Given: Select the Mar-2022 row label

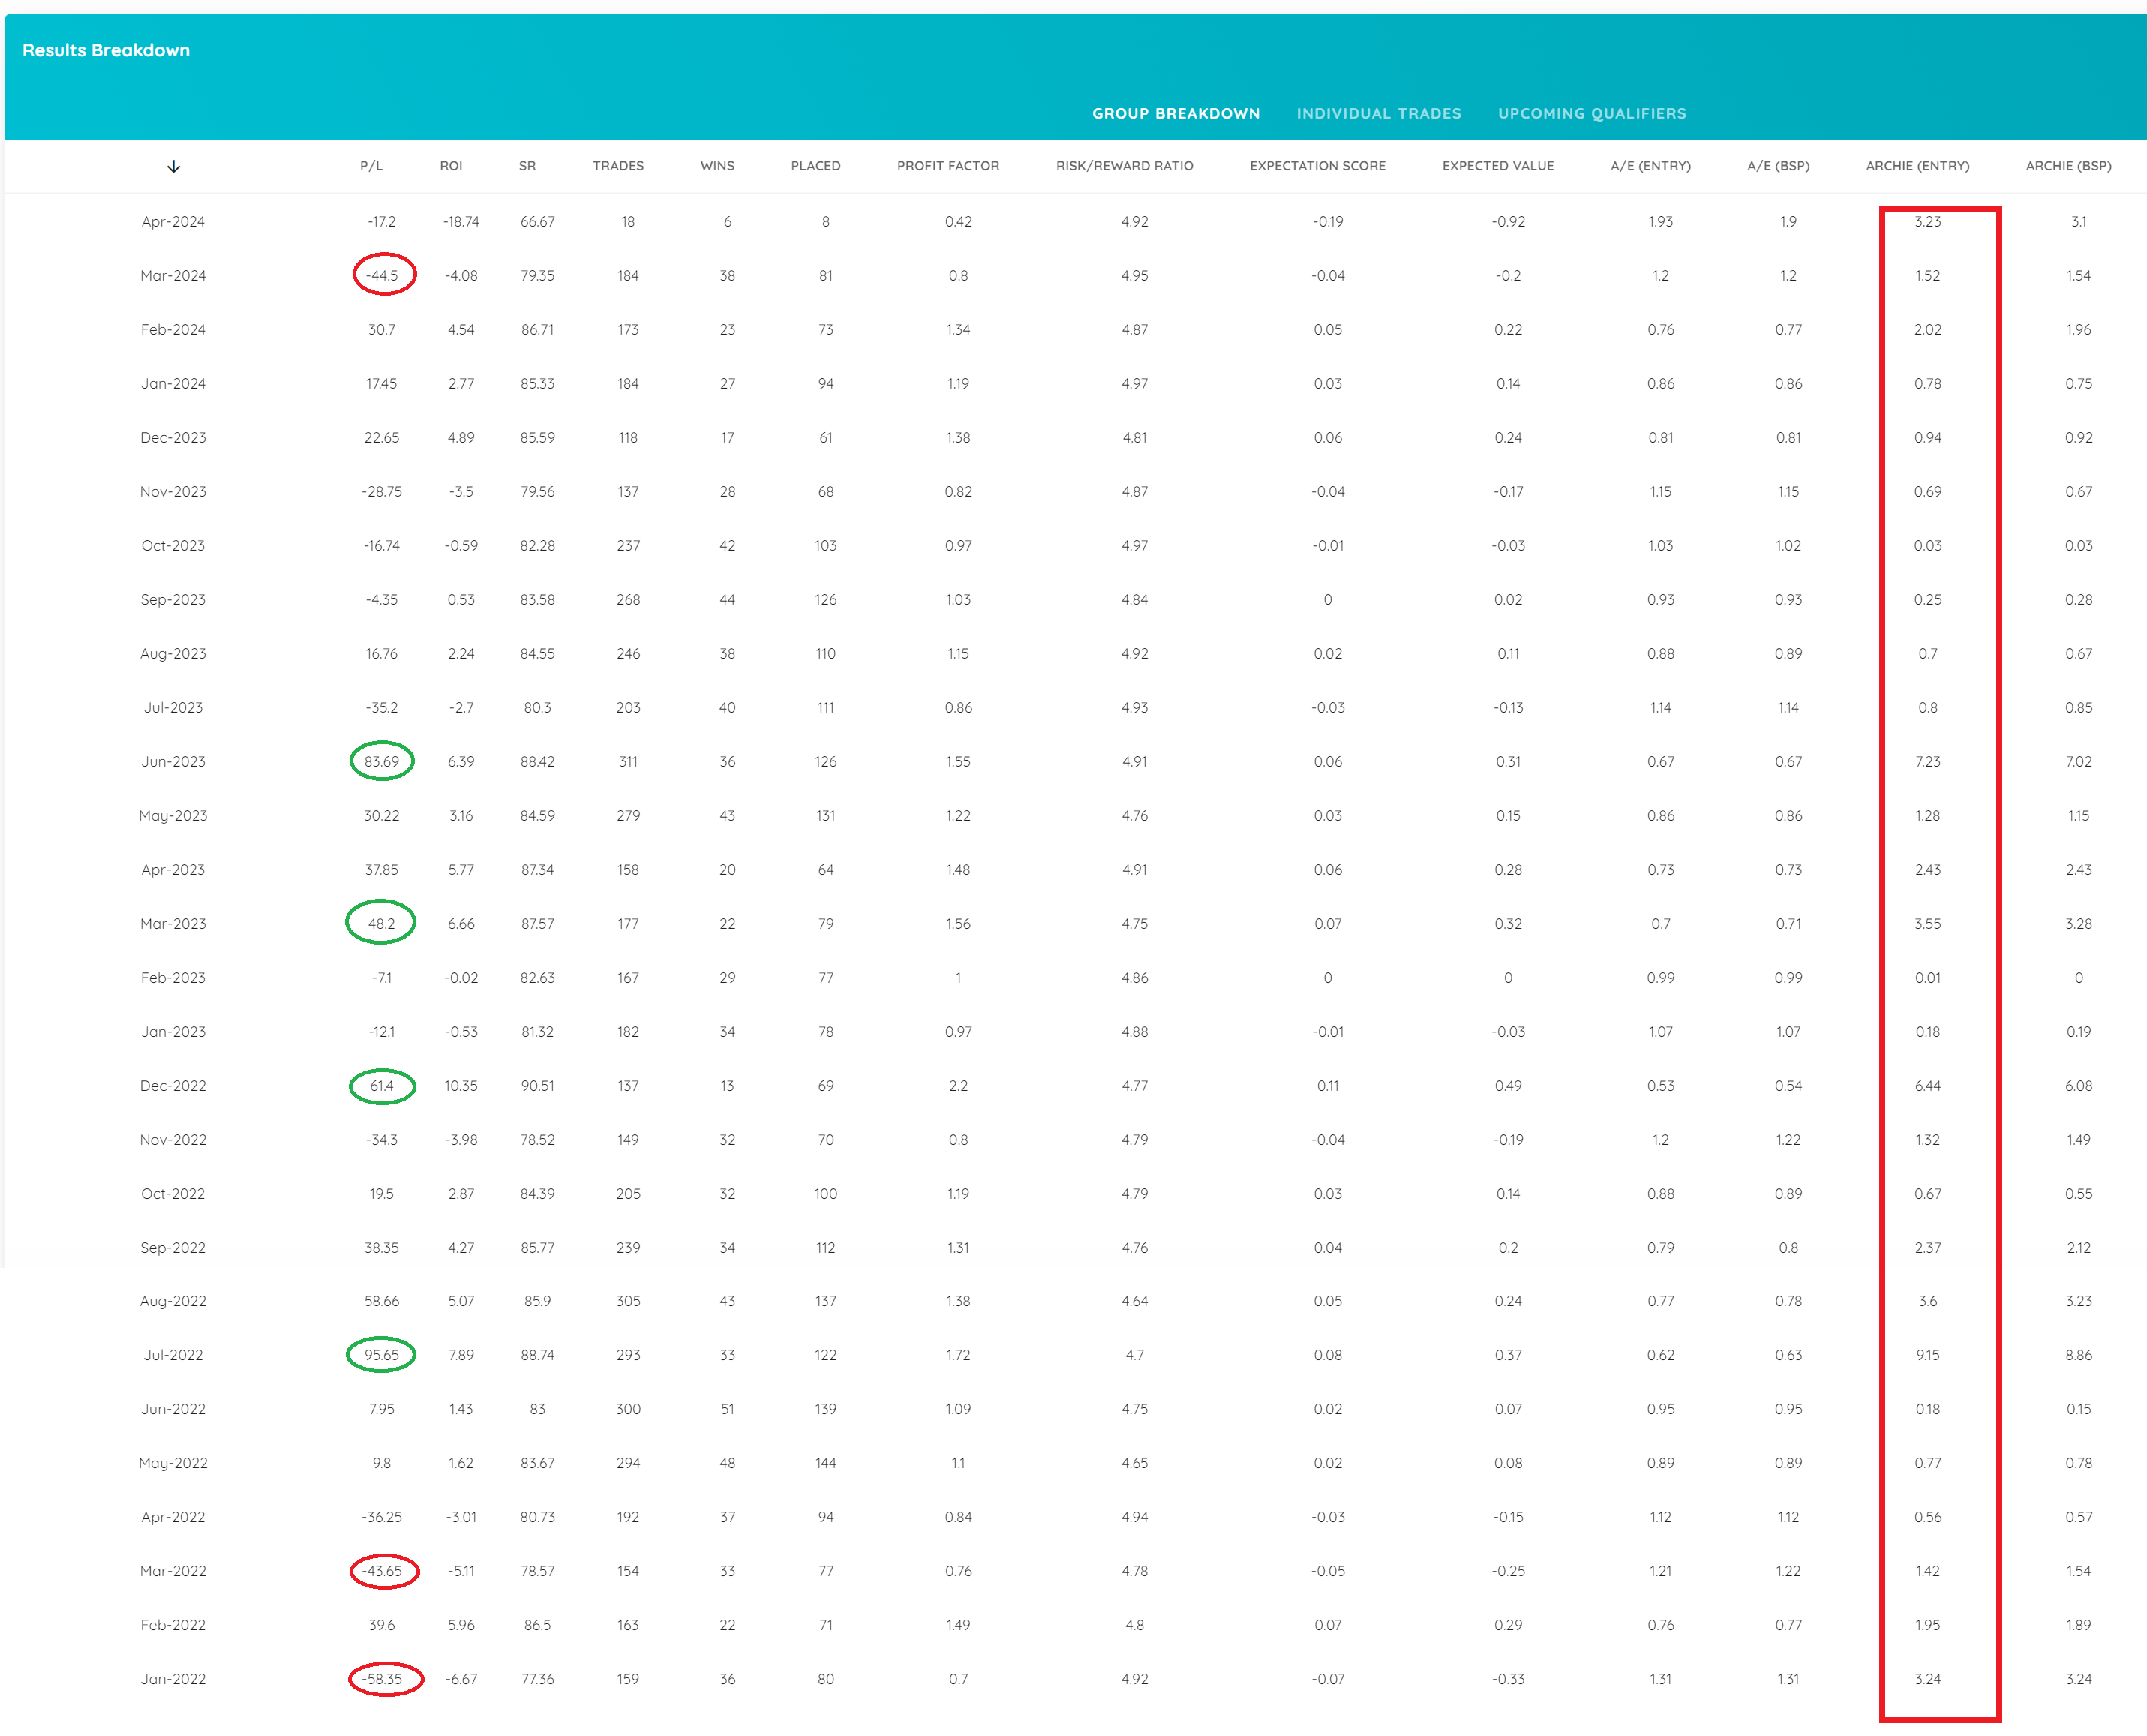Looking at the screenshot, I should pyautogui.click(x=173, y=1571).
